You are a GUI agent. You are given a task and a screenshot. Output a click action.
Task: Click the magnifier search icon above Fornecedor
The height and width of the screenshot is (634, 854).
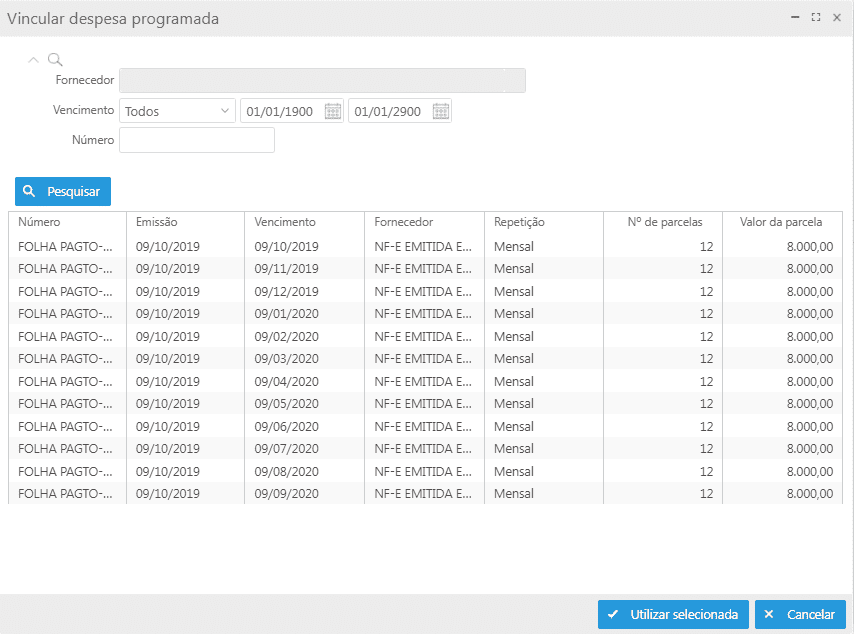pyautogui.click(x=55, y=60)
